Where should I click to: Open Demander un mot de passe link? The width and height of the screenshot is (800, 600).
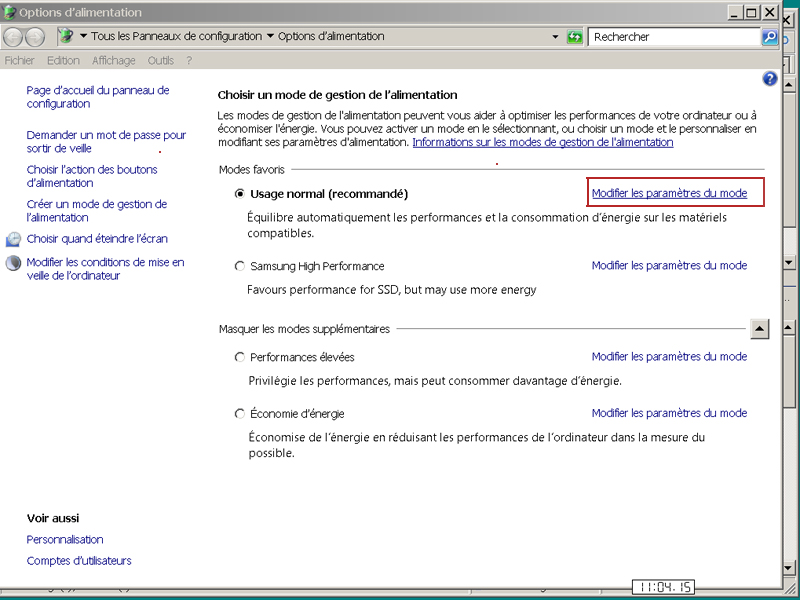[106, 142]
